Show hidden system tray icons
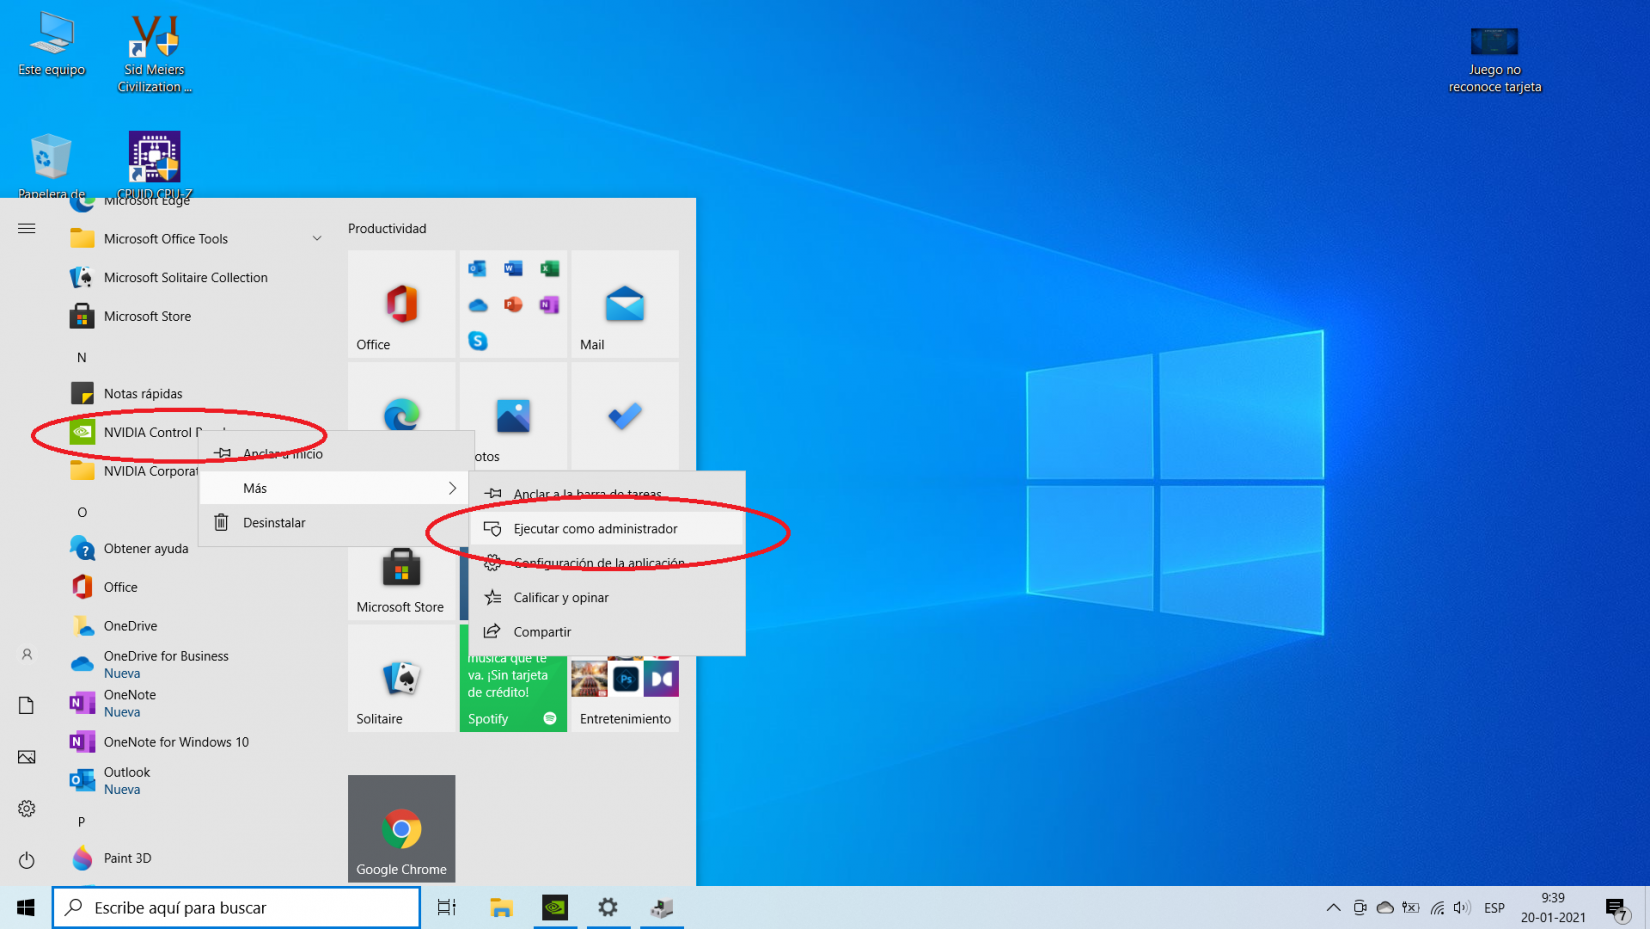Viewport: 1650px width, 929px height. 1333,908
